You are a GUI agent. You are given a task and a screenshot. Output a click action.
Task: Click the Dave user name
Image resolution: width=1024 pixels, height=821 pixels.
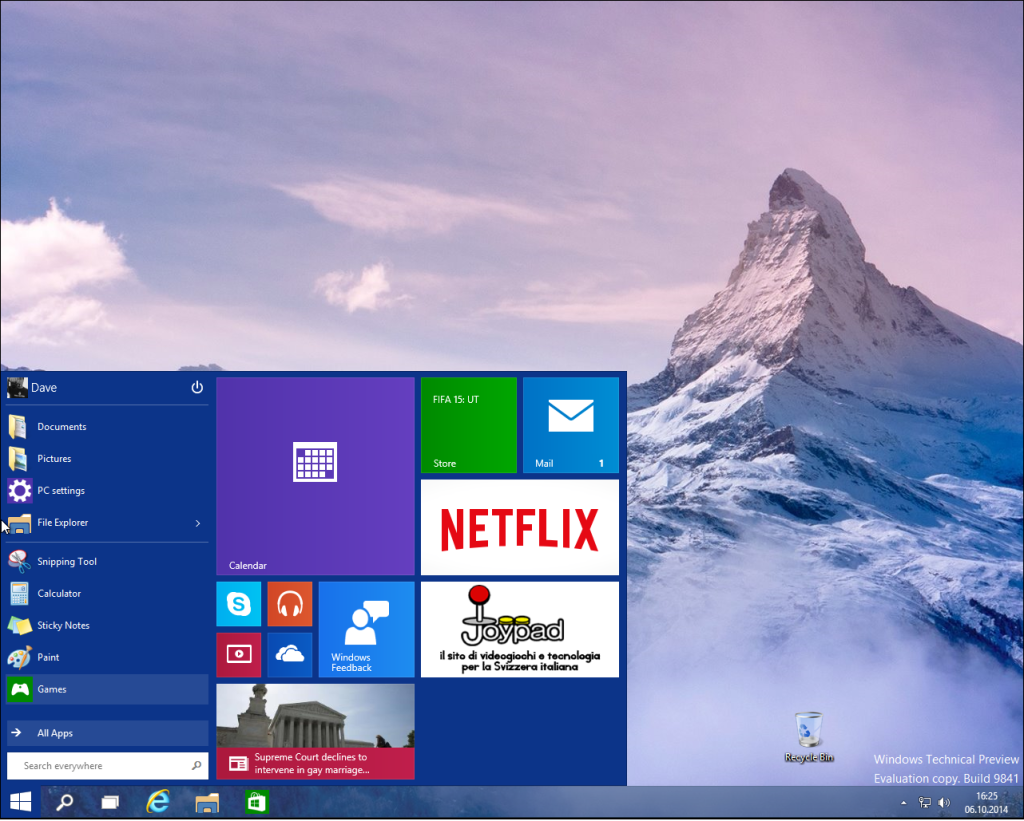44,388
